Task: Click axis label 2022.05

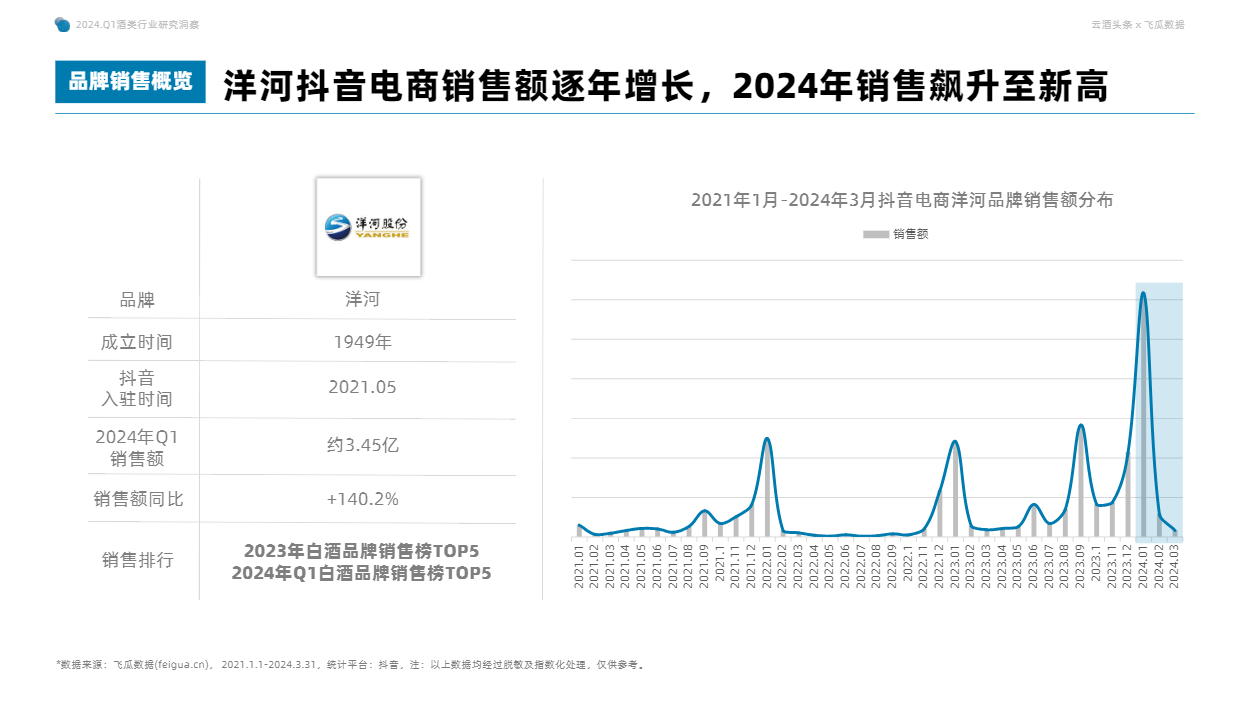Action: (830, 566)
